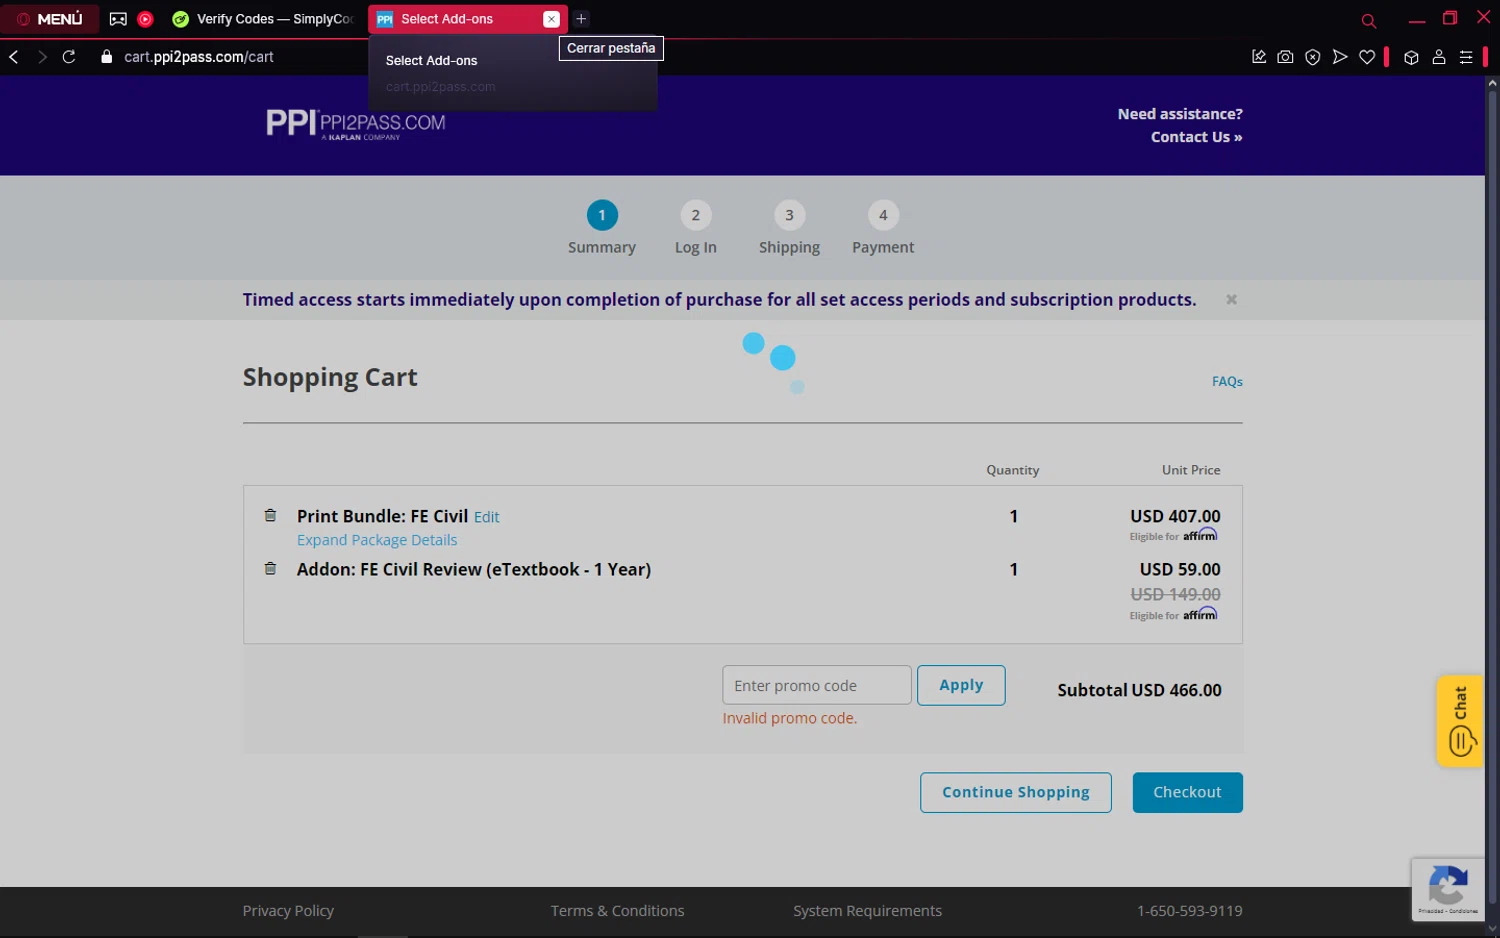Open System Requirements footer link
The height and width of the screenshot is (938, 1500).
(x=867, y=911)
